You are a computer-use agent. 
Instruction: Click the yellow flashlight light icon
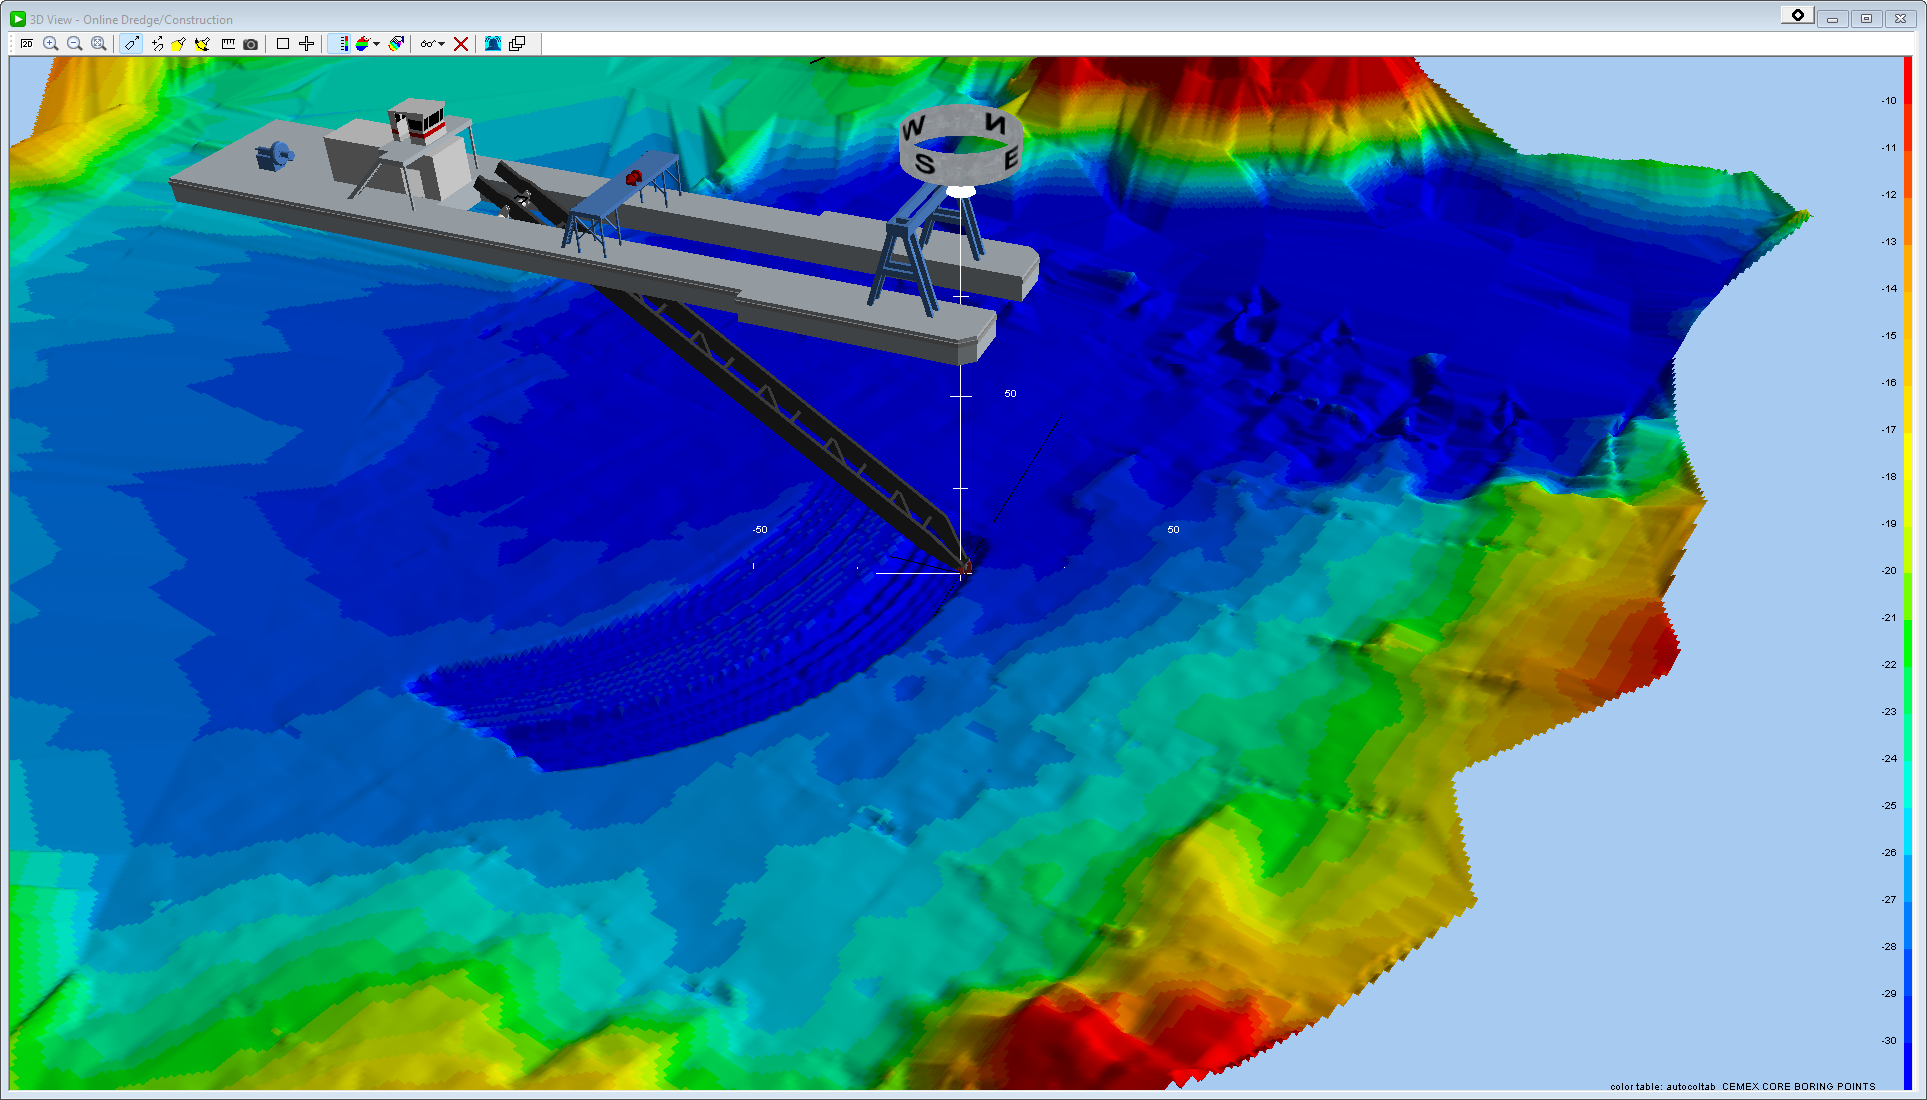pos(179,44)
